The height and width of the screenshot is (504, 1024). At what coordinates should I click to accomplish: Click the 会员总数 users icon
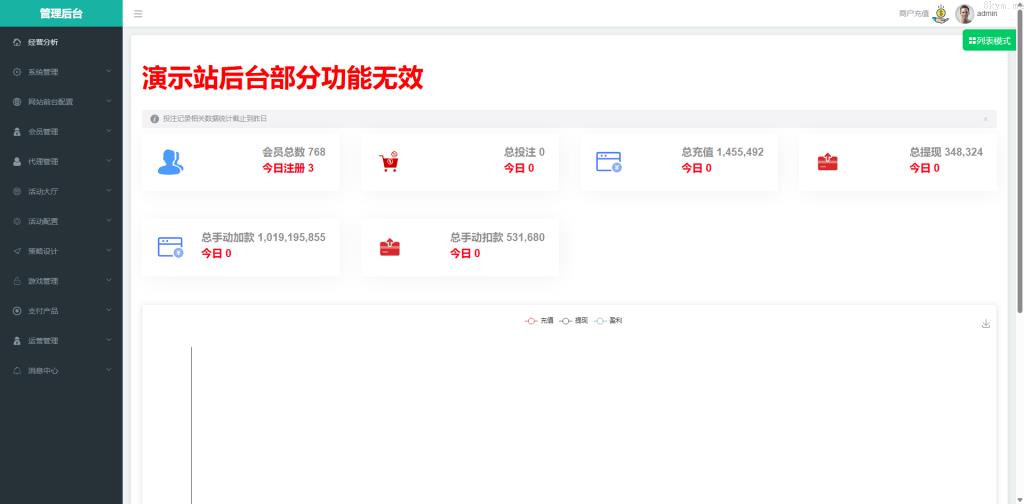(x=171, y=161)
